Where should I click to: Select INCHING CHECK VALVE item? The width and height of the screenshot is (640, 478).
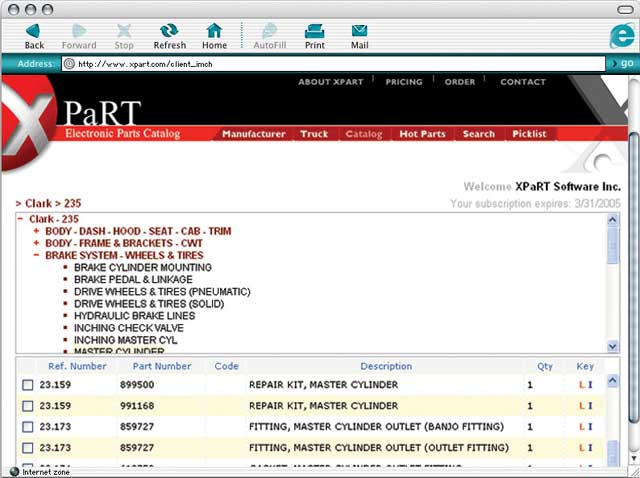point(129,328)
